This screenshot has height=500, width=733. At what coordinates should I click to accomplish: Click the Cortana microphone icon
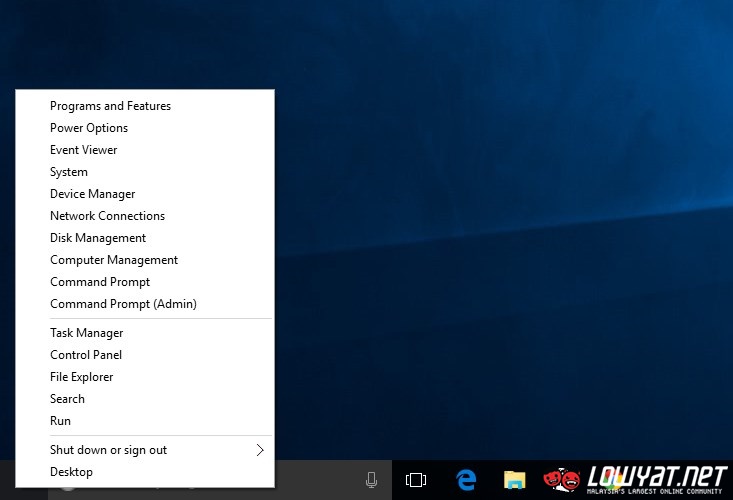pos(372,480)
